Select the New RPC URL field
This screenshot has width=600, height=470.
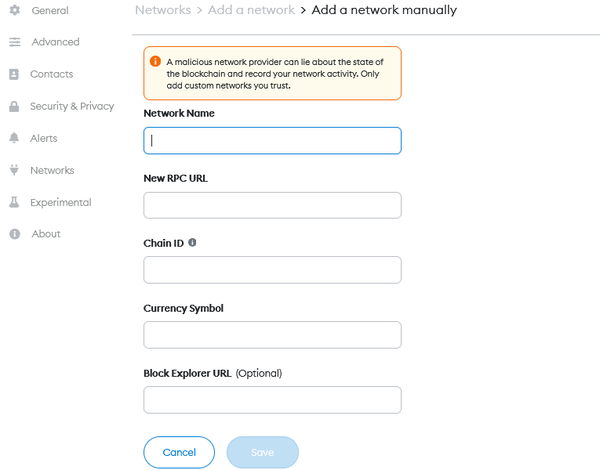(272, 206)
